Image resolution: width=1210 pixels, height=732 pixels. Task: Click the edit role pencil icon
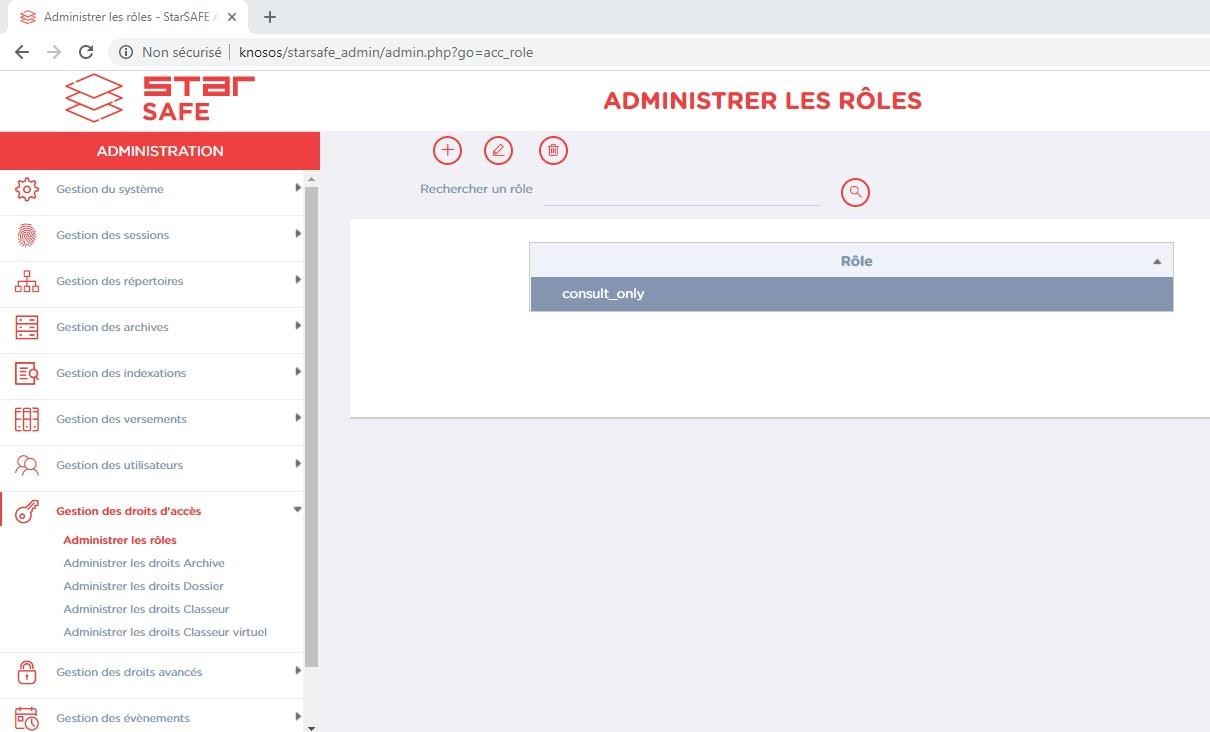pyautogui.click(x=498, y=151)
